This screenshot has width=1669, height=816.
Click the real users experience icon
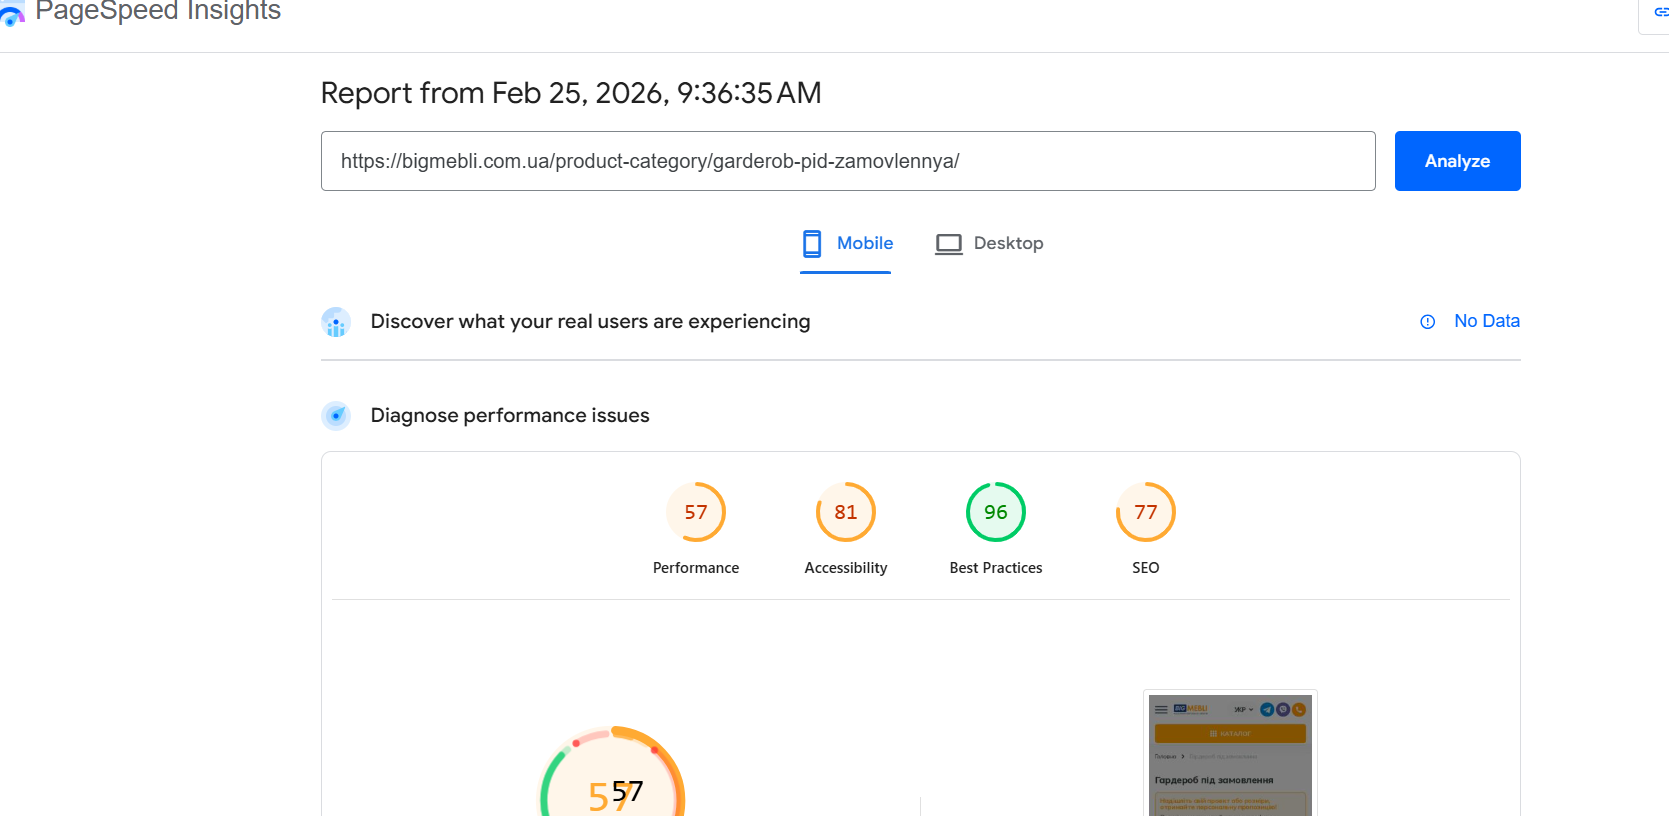point(336,322)
